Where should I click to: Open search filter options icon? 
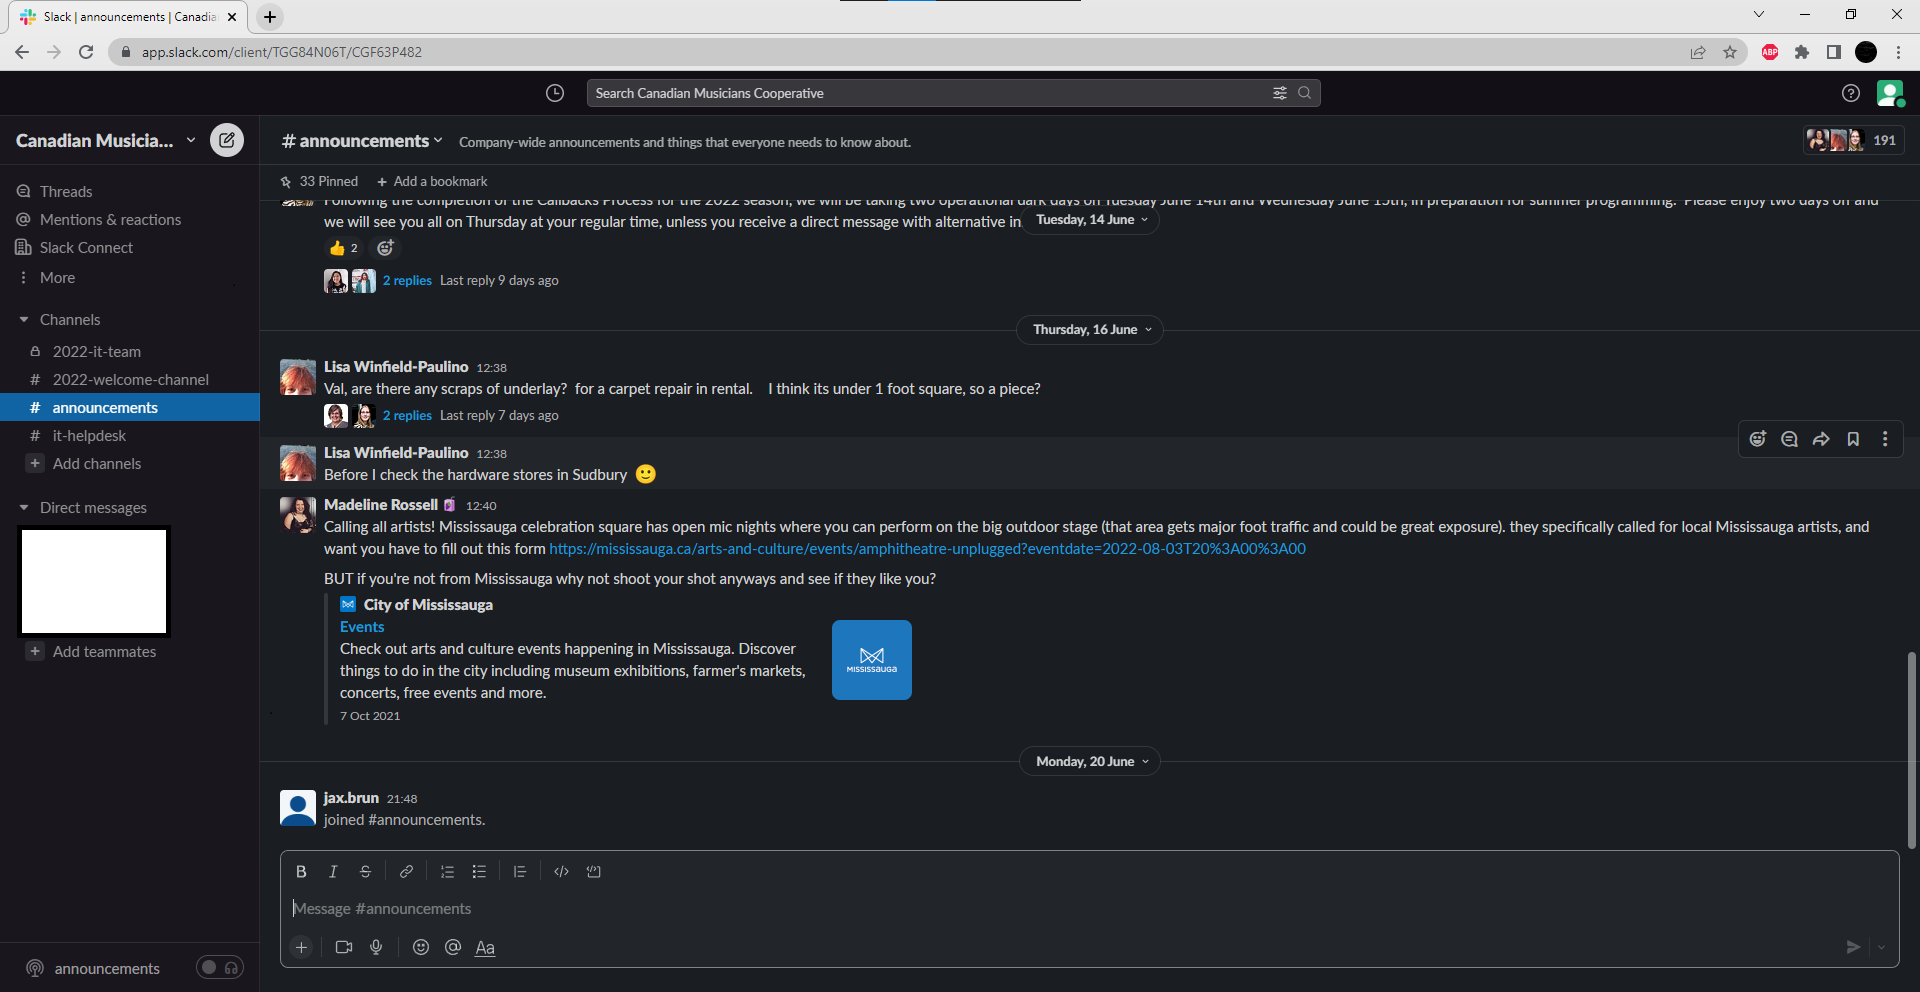pyautogui.click(x=1279, y=93)
